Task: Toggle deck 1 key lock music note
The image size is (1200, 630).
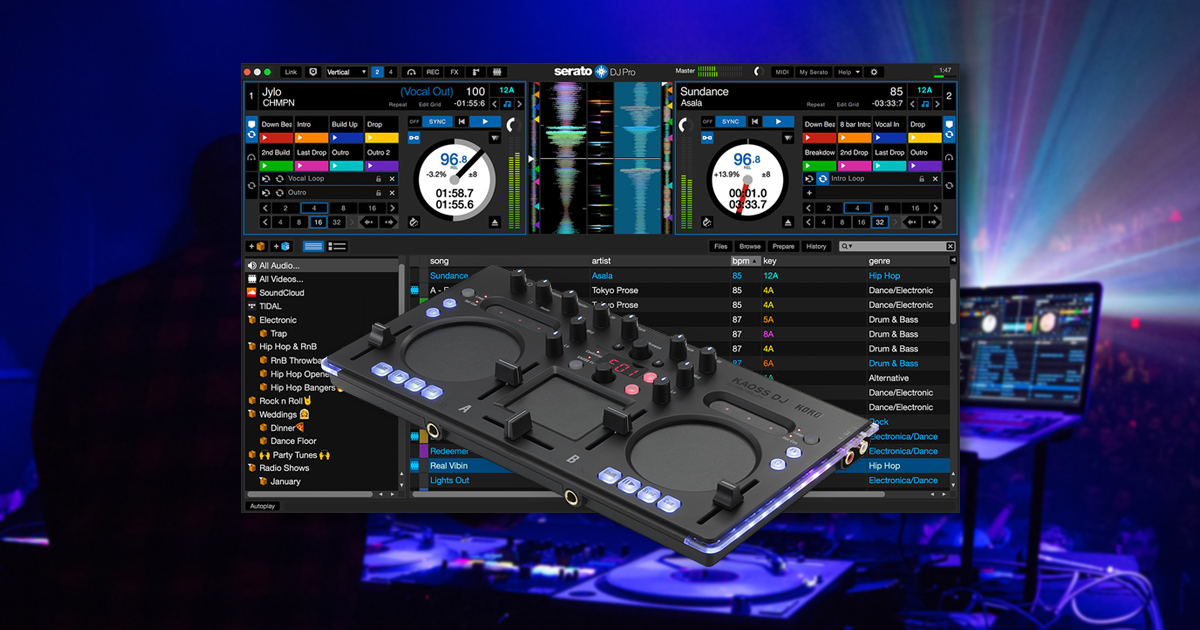Action: 507,104
